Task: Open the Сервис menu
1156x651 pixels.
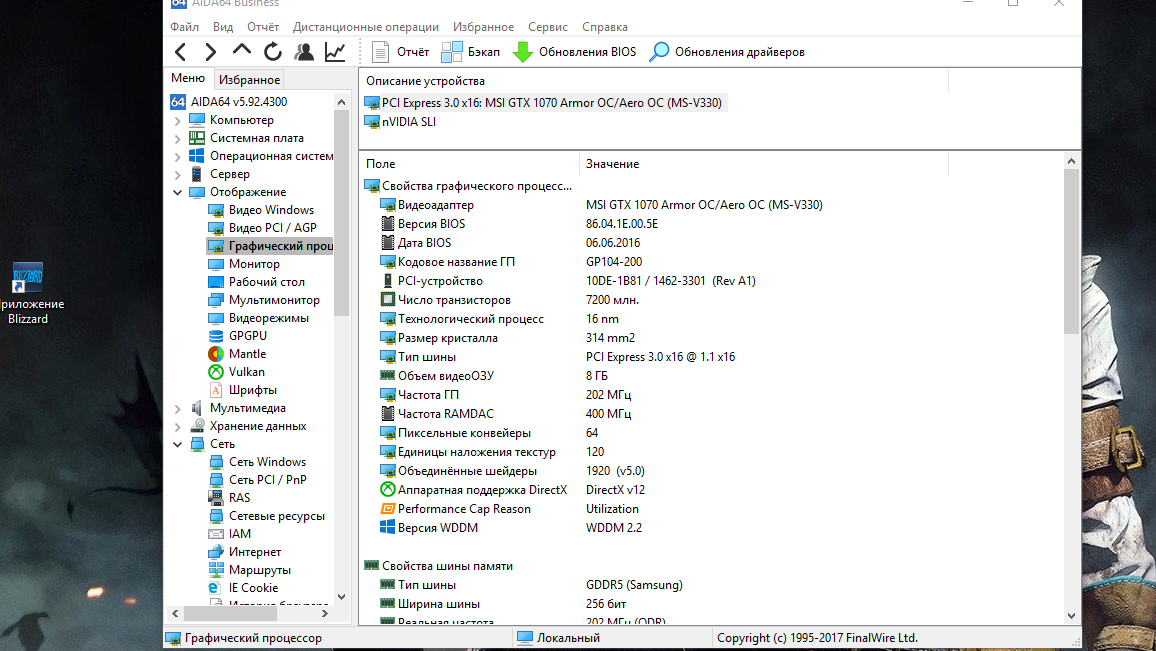Action: [548, 27]
